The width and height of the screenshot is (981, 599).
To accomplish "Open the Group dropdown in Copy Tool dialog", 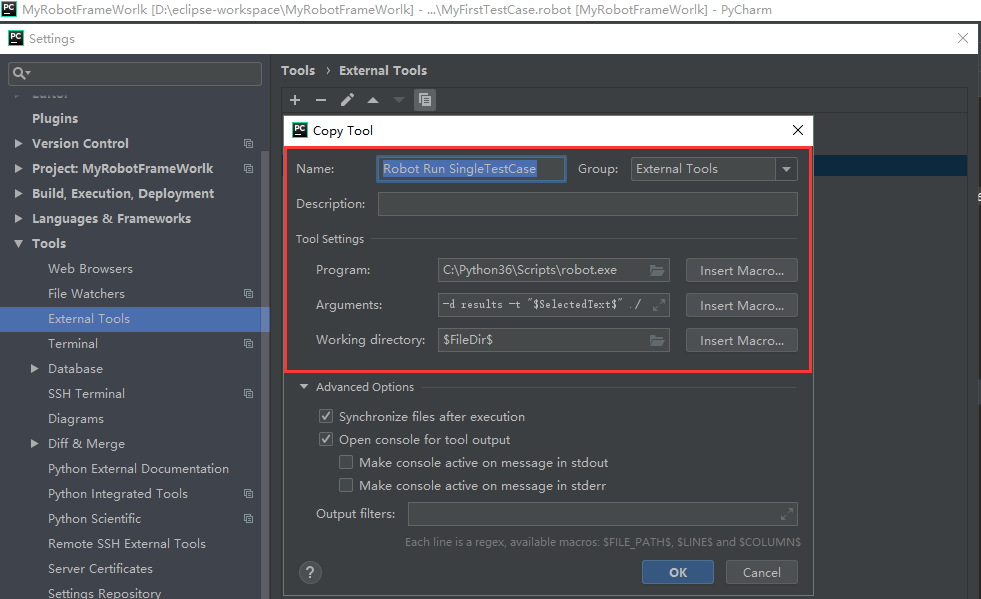I will tap(787, 168).
